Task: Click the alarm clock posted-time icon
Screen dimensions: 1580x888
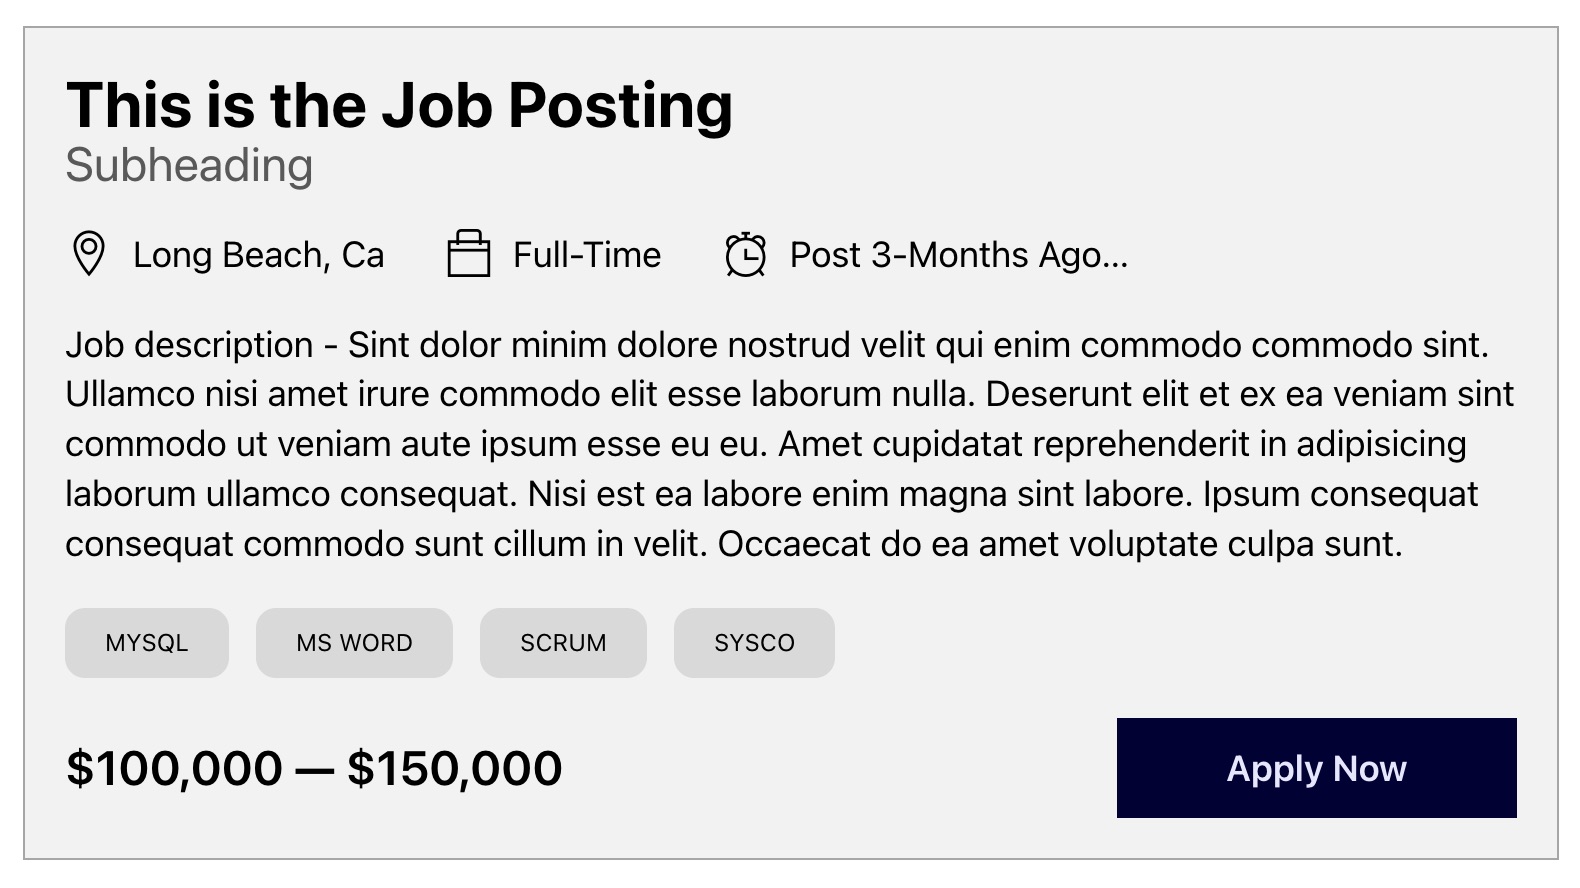Action: pyautogui.click(x=746, y=254)
